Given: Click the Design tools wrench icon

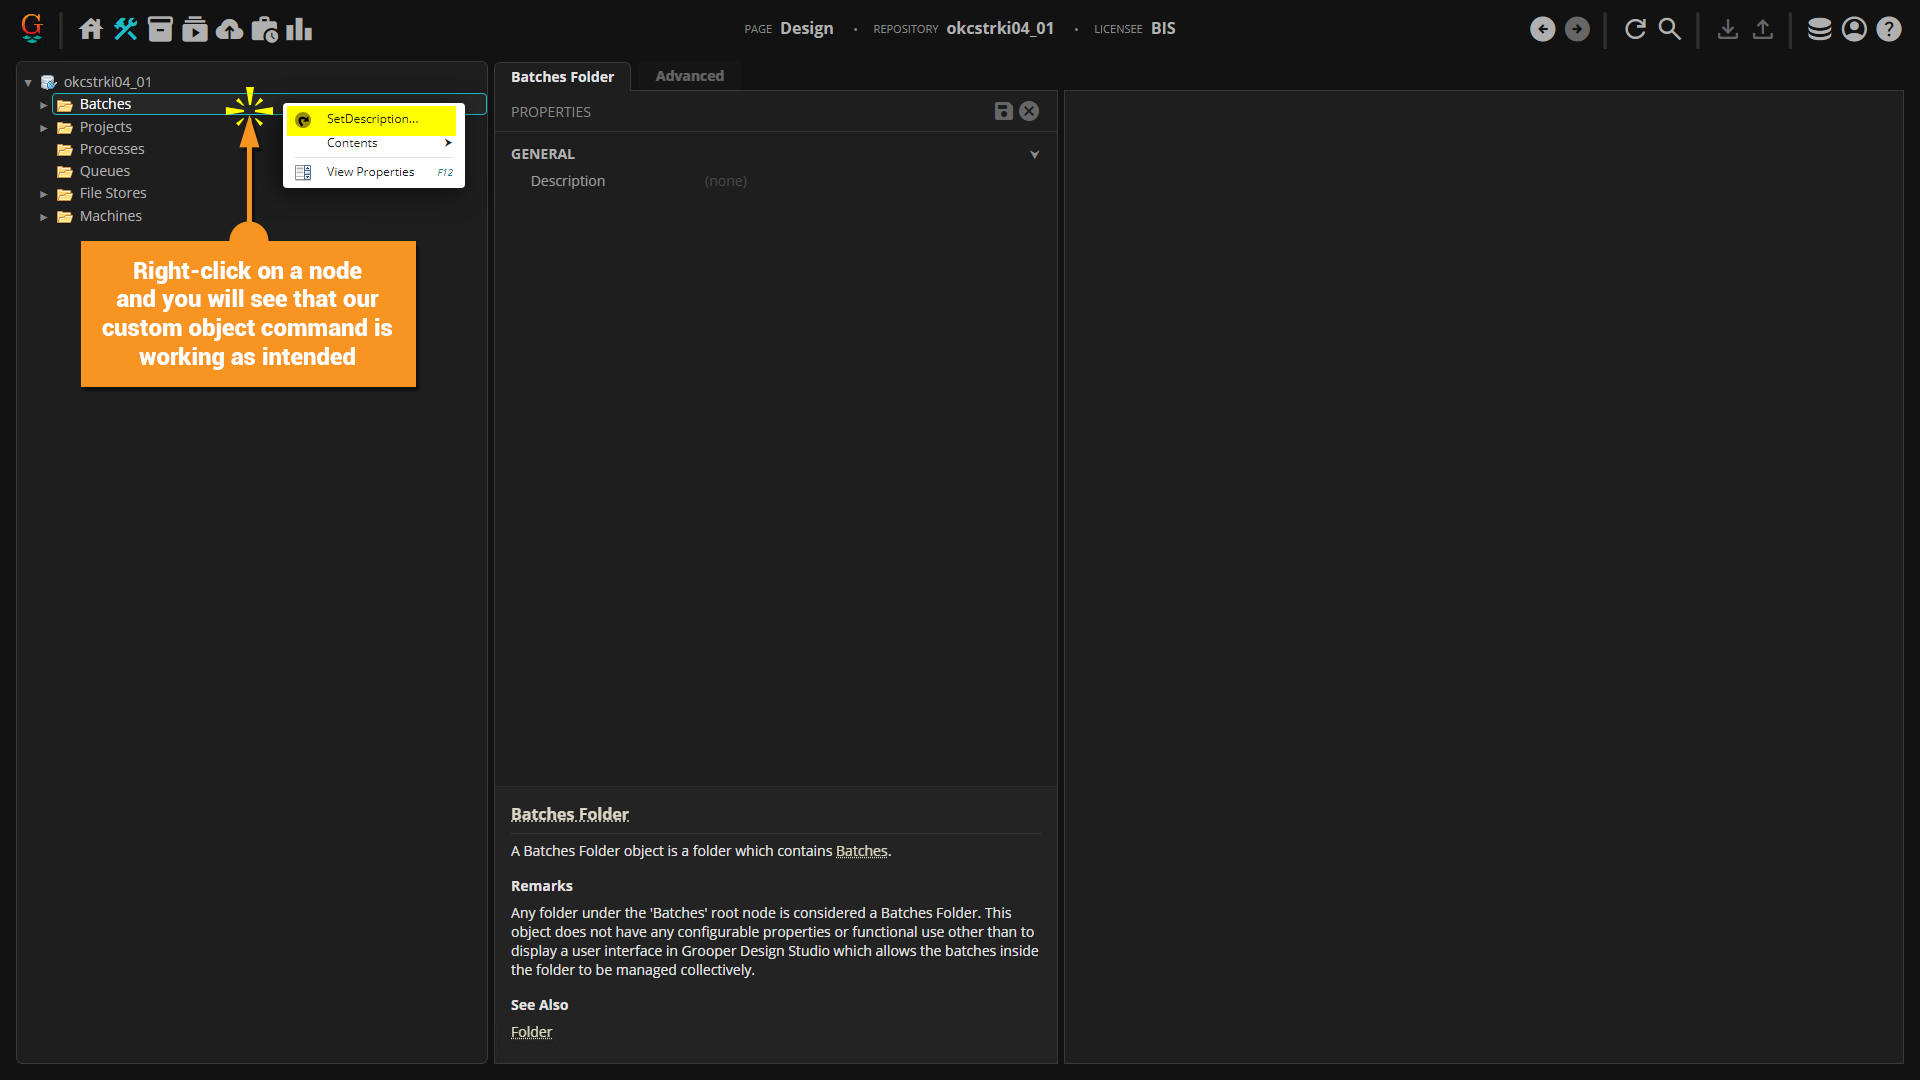Looking at the screenshot, I should tap(125, 29).
